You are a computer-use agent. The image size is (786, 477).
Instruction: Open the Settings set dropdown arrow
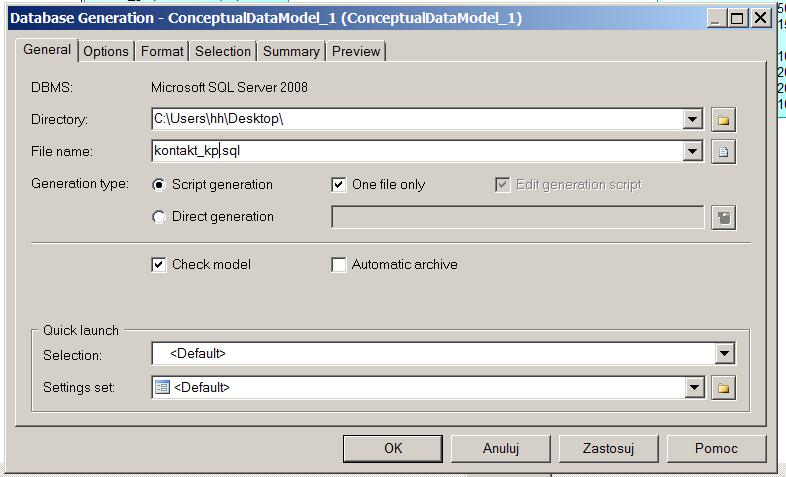(x=695, y=387)
